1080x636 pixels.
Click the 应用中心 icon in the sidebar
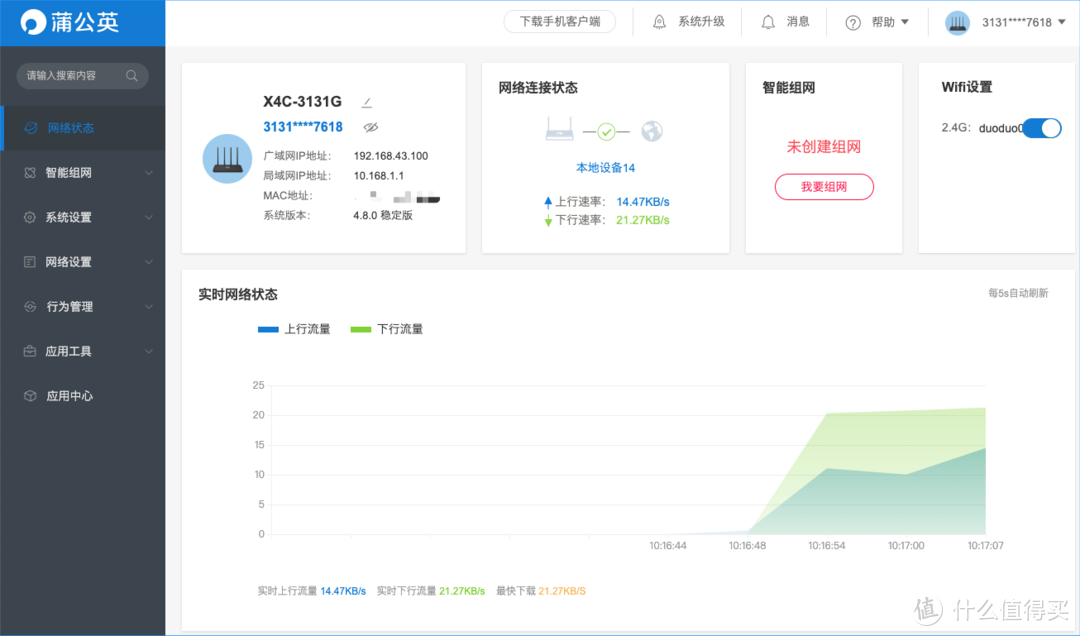coord(32,395)
